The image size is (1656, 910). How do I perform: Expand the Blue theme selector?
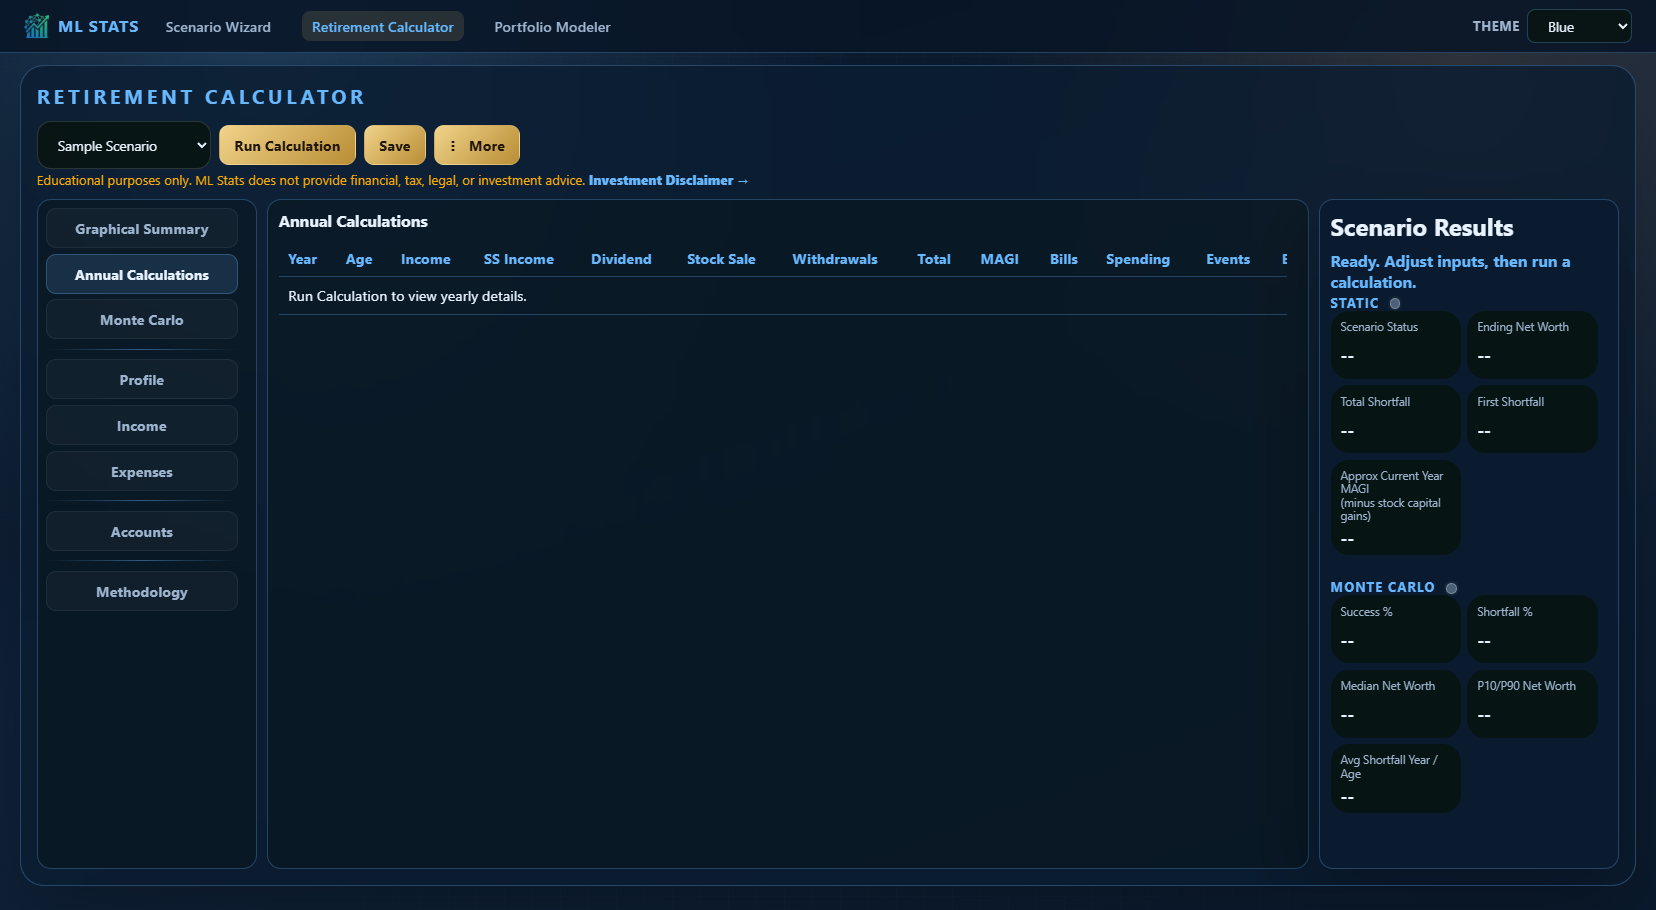[1579, 27]
